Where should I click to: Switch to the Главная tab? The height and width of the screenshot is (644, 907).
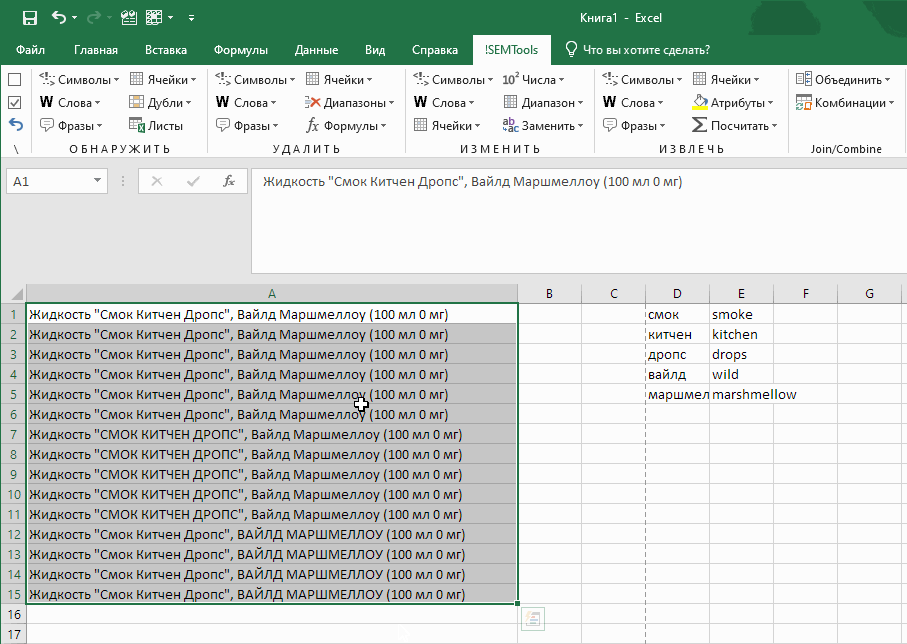(95, 50)
